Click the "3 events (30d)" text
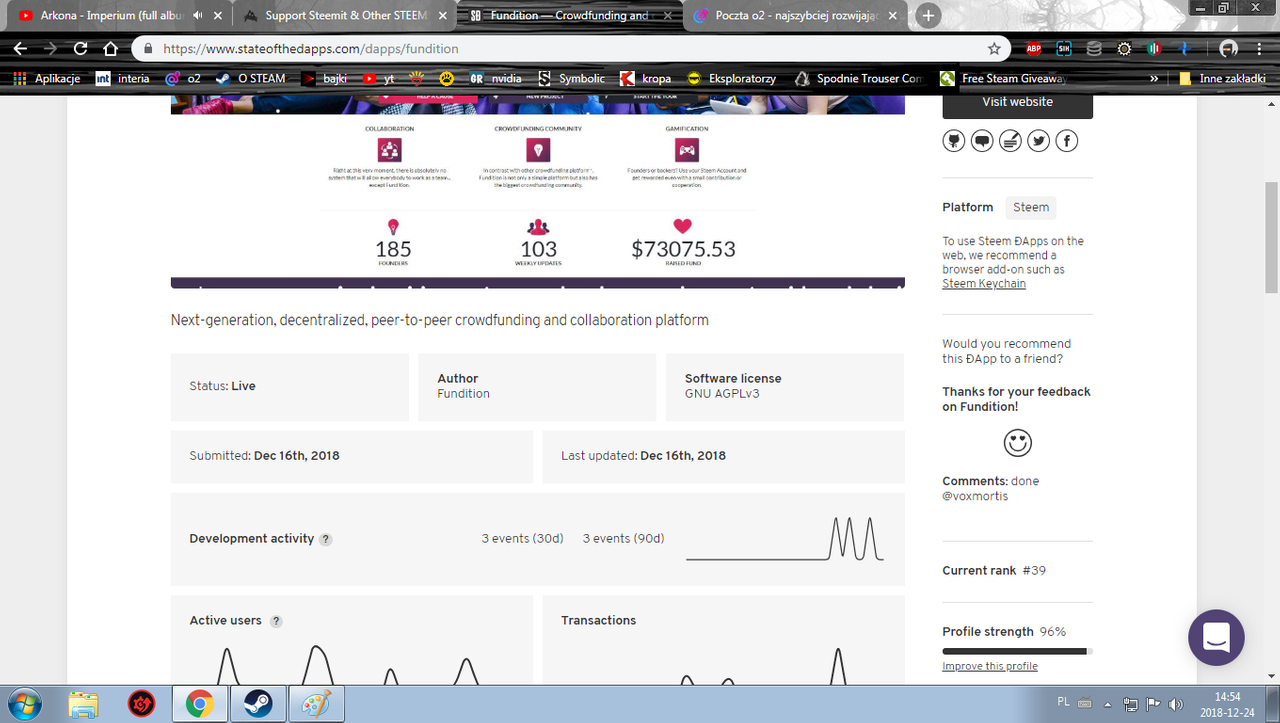1280x723 pixels. tap(522, 539)
